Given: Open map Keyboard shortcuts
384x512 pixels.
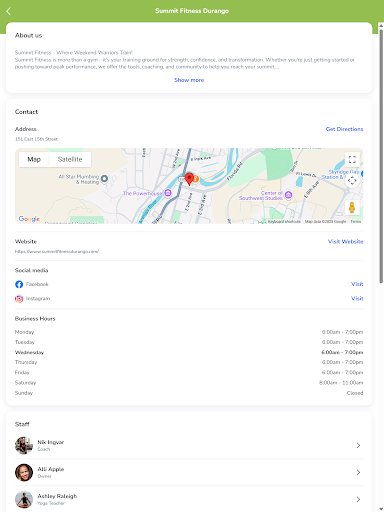Looking at the screenshot, I should [x=284, y=221].
